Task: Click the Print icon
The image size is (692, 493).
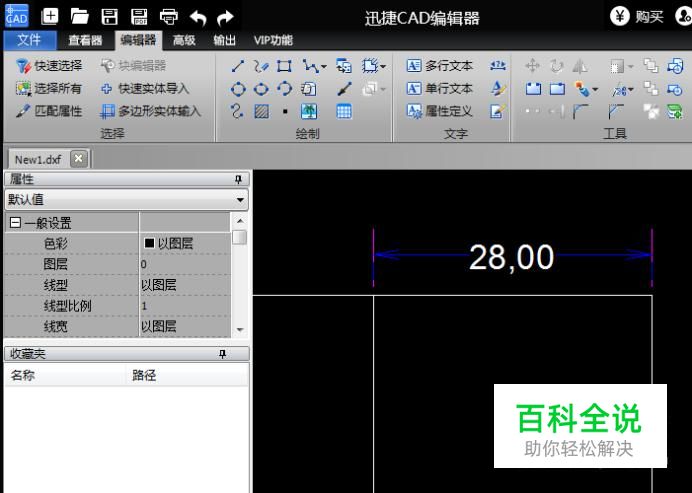Action: tap(169, 17)
